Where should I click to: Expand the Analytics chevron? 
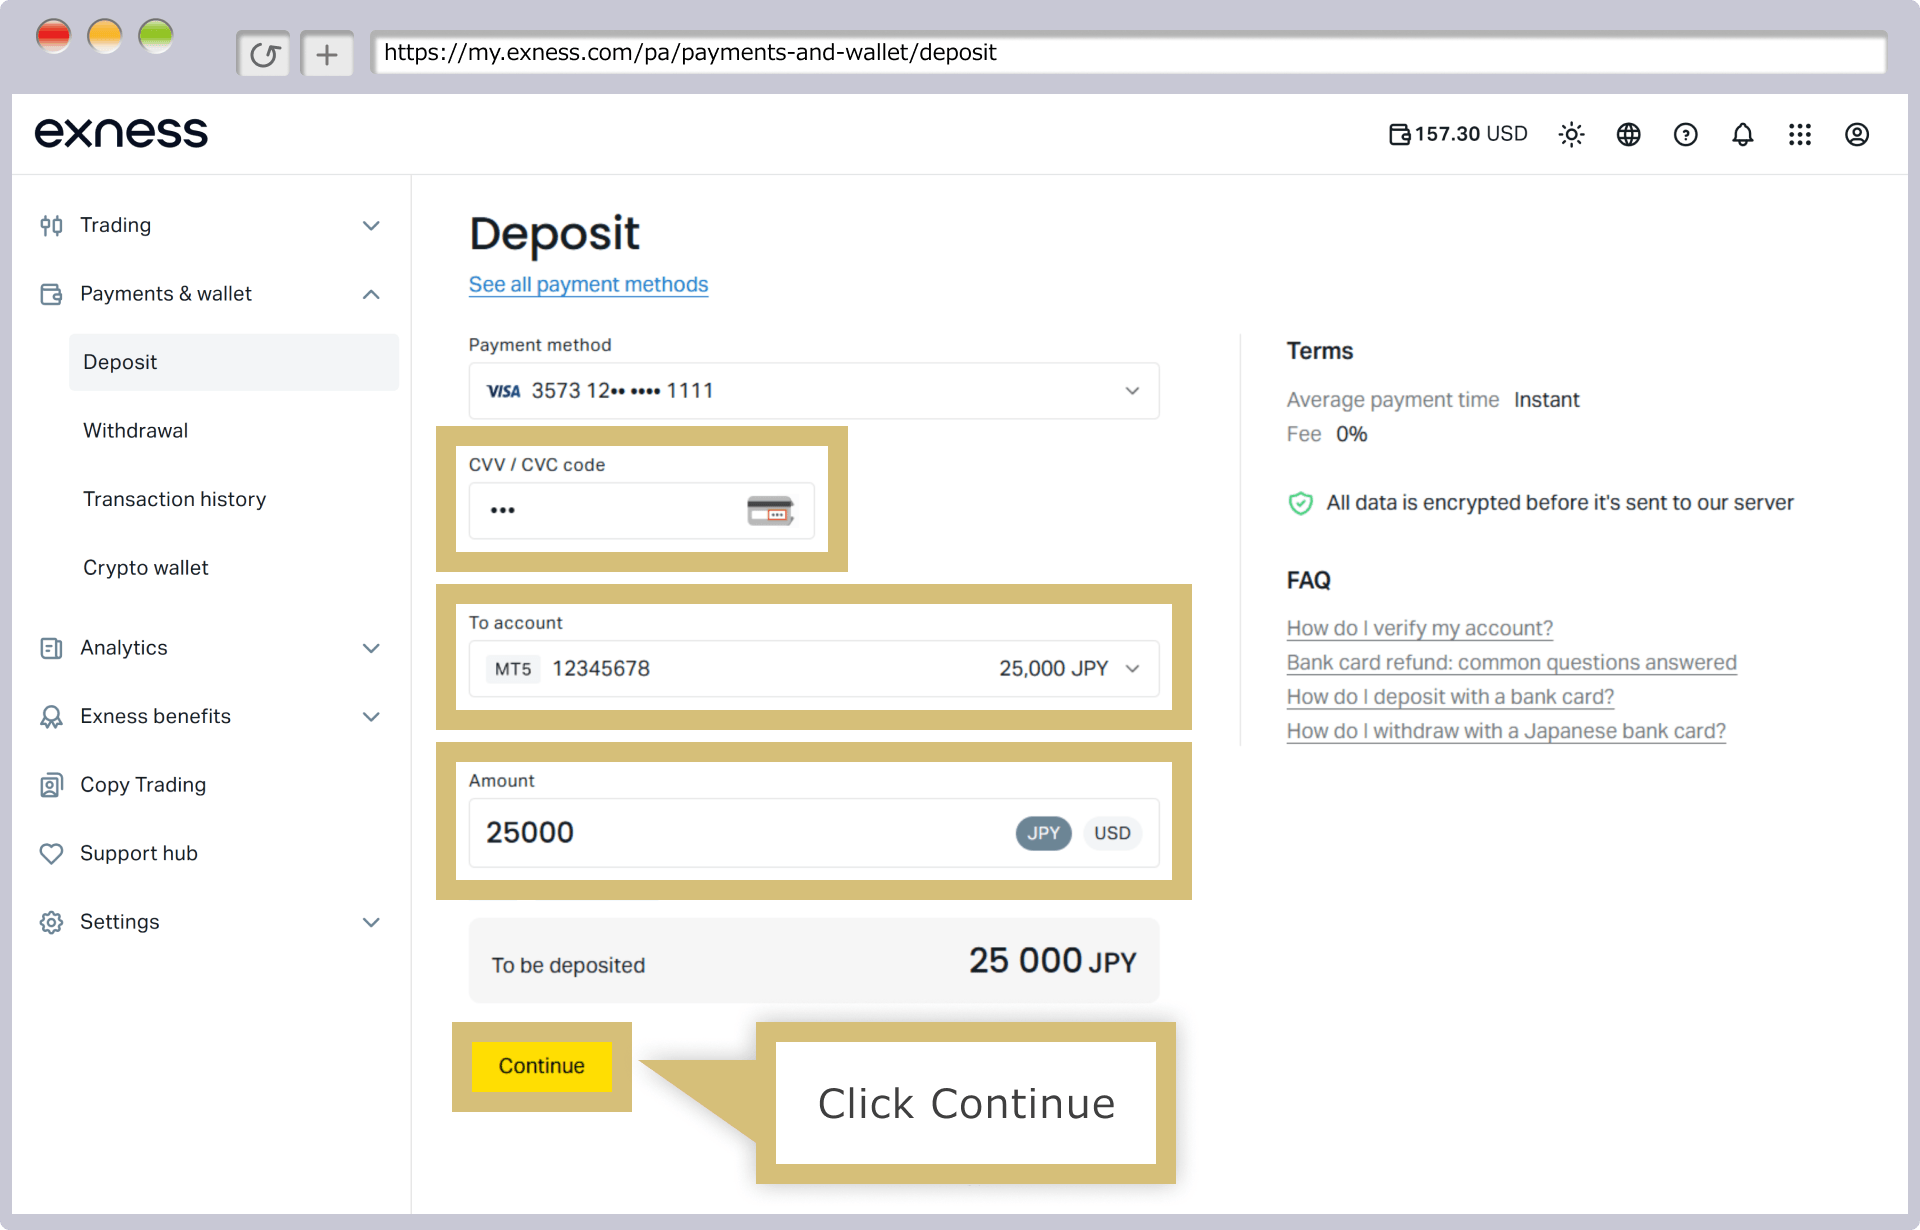tap(371, 648)
